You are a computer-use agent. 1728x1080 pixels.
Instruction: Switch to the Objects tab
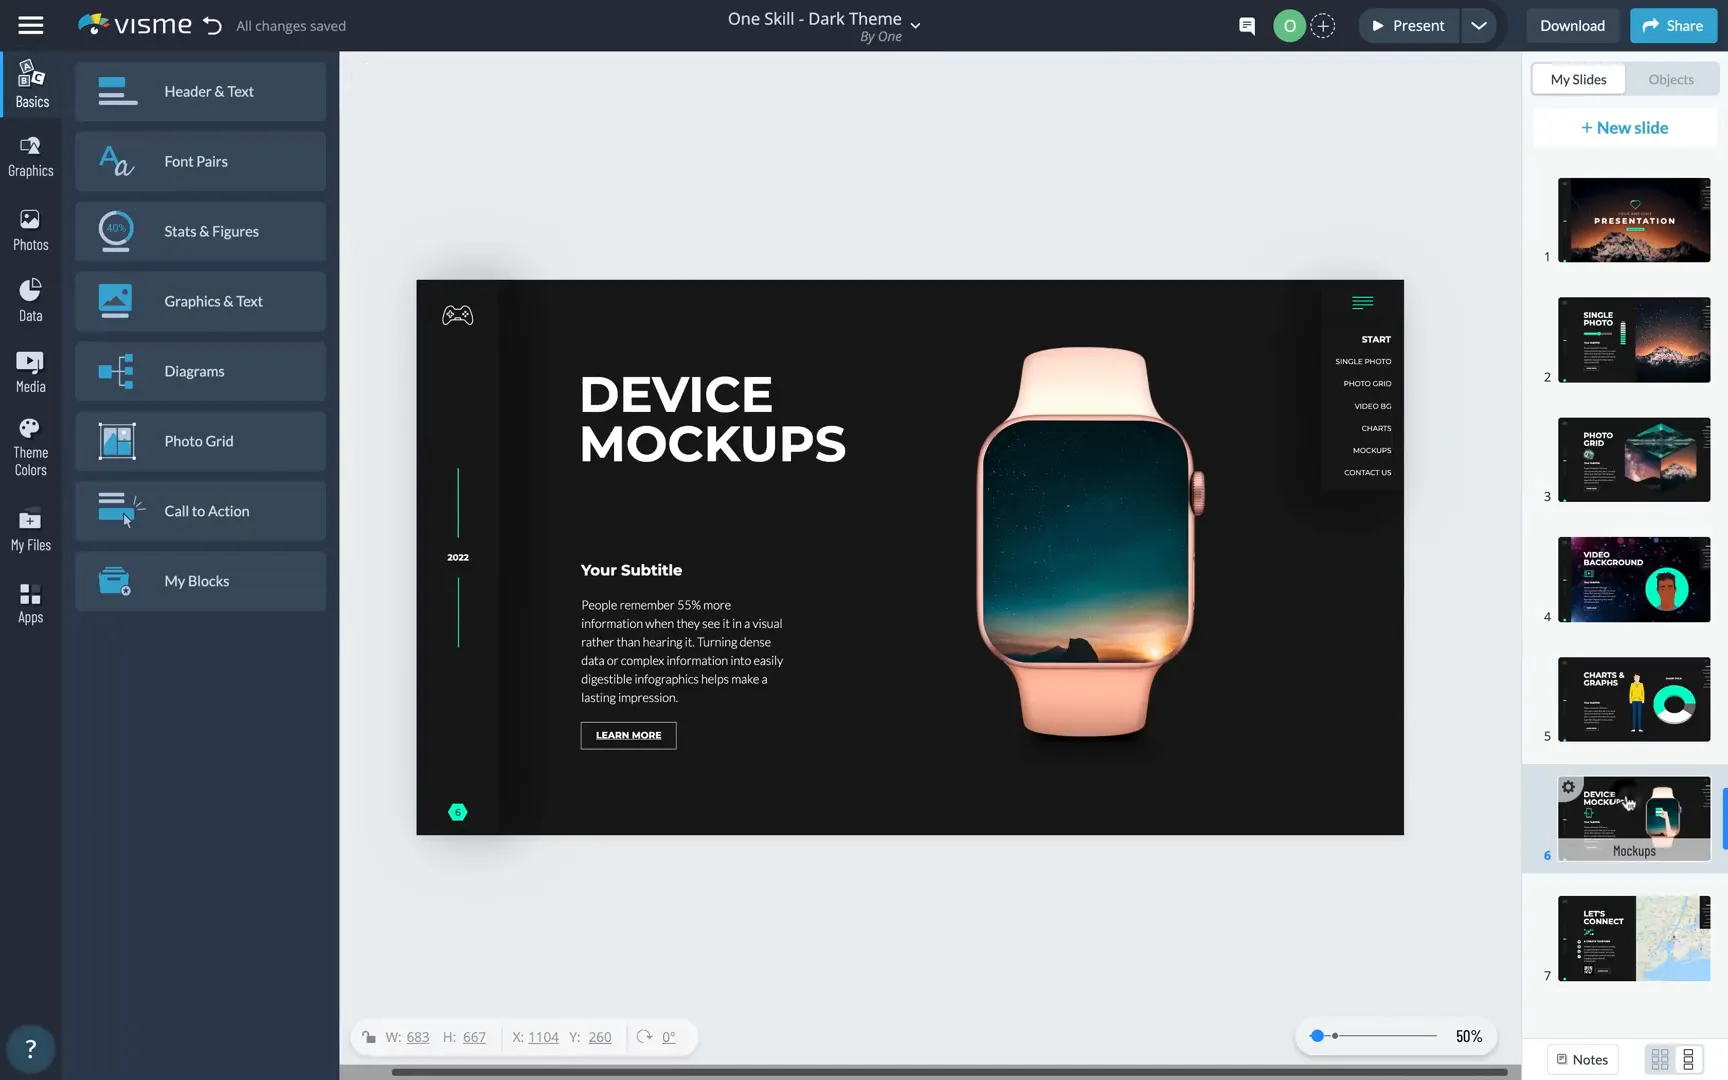coord(1670,79)
